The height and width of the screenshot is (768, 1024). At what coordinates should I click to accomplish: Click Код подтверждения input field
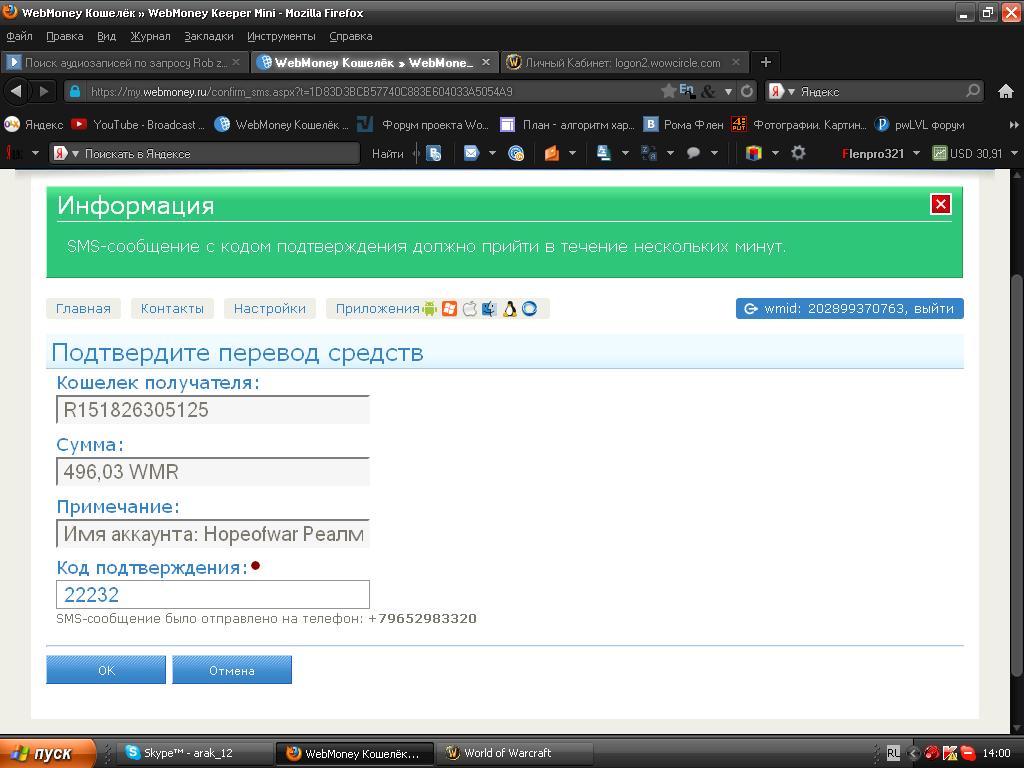213,594
